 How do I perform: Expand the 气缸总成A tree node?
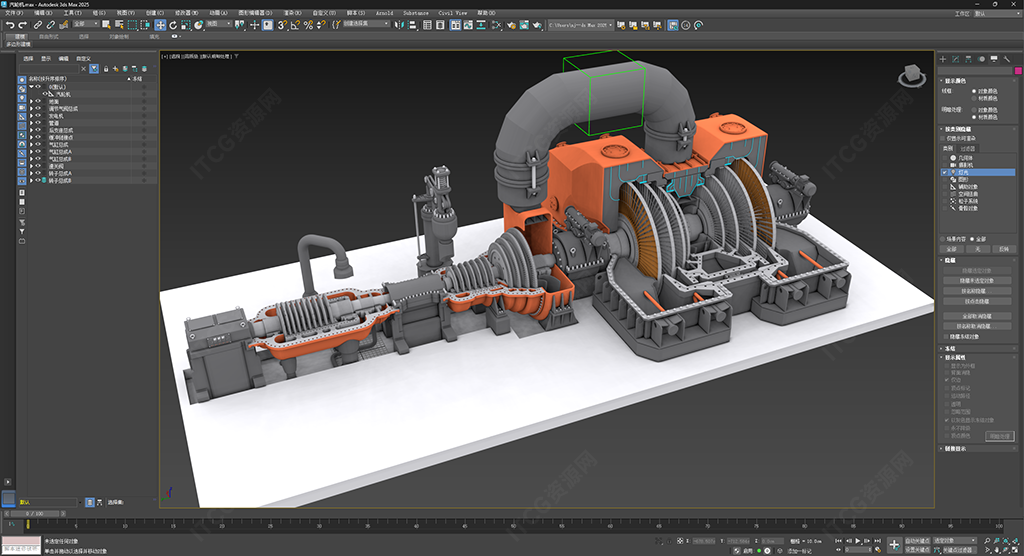[x=31, y=152]
